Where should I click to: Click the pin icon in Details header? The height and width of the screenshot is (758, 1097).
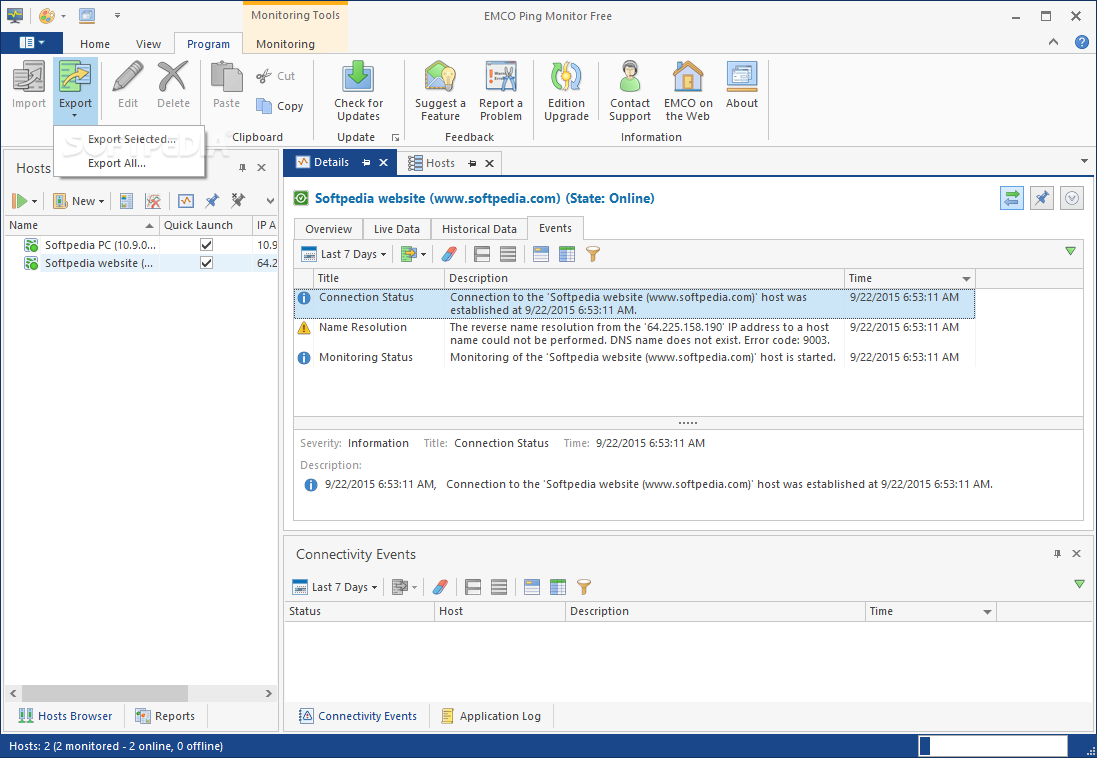[x=1042, y=198]
